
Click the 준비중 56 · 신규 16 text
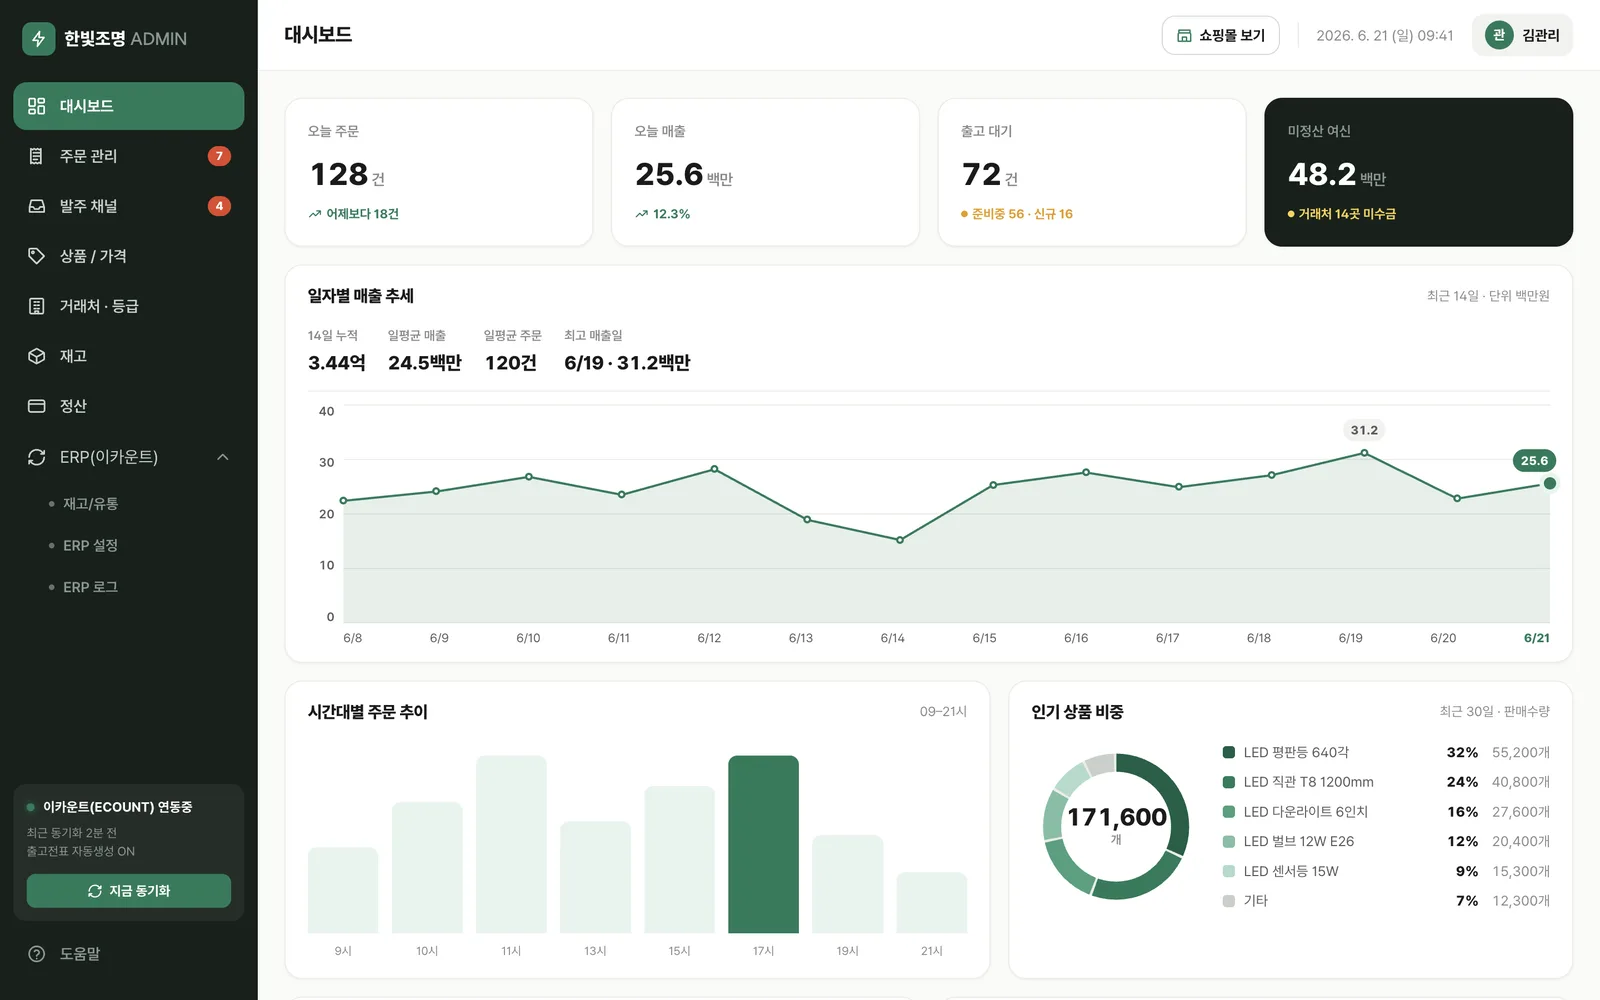point(1022,214)
